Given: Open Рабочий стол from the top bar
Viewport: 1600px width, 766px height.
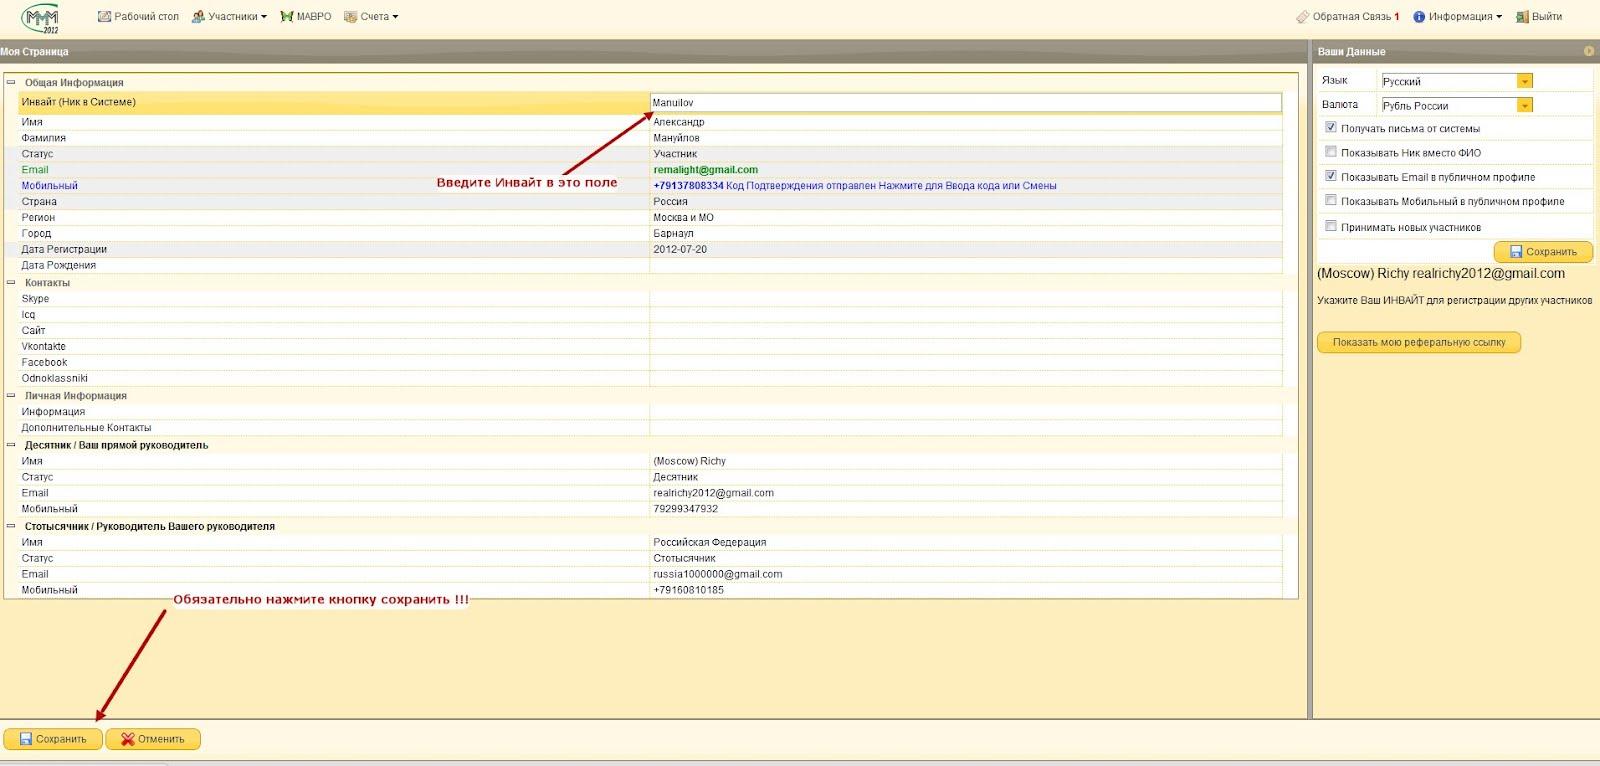Looking at the screenshot, I should click(138, 17).
